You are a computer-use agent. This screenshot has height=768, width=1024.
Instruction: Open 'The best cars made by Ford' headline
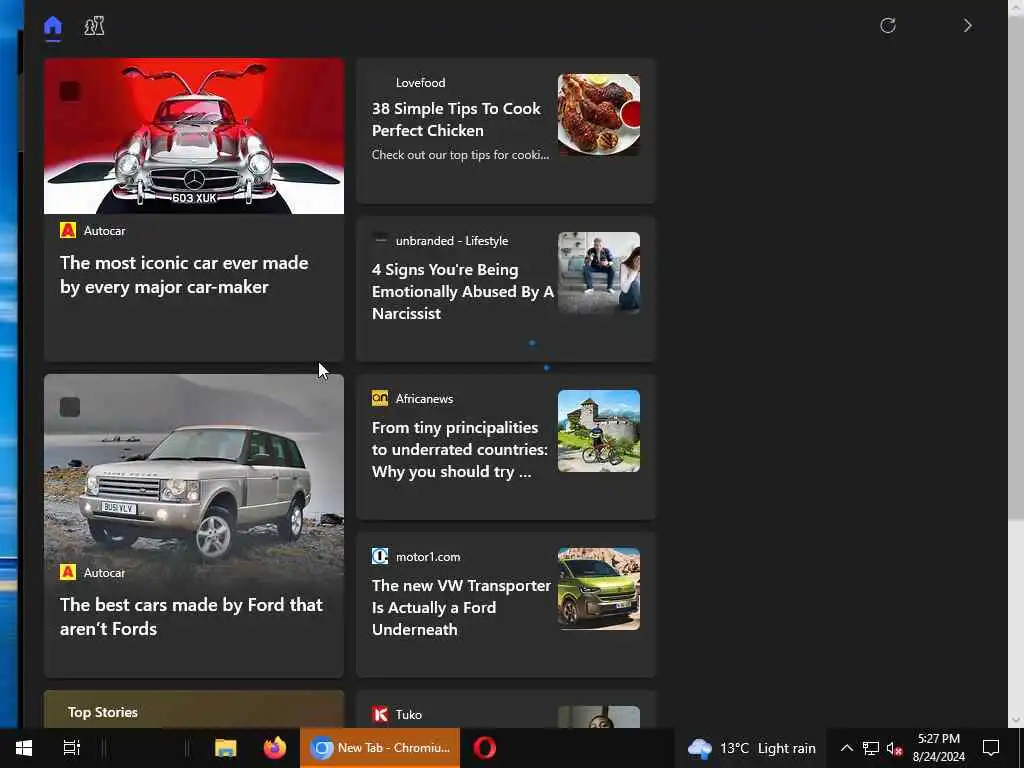(191, 616)
